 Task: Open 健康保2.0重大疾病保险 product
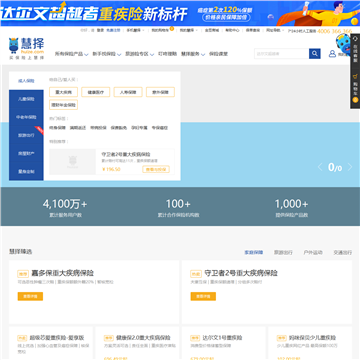pyautogui.click(x=143, y=338)
